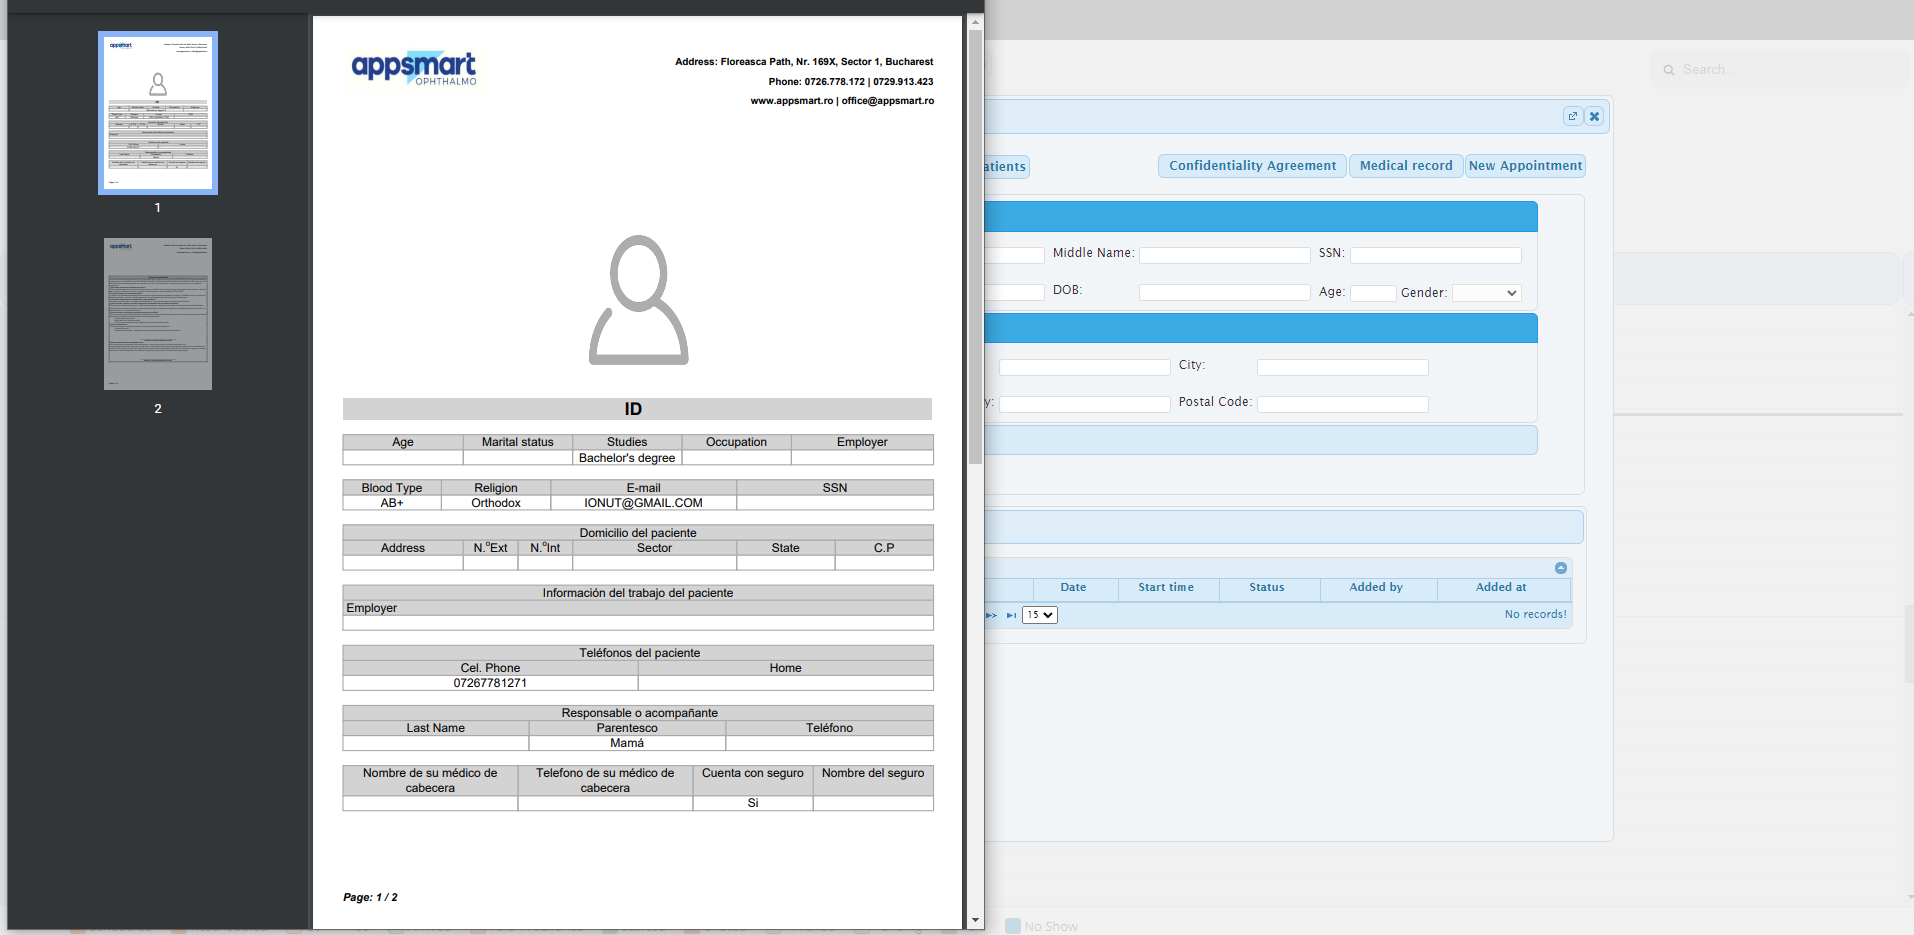
Task: Click www.appsmart.ro in the PDF header
Action: pos(792,101)
